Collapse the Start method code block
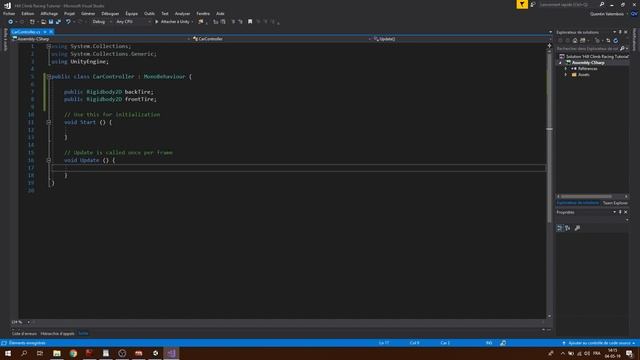 coord(49,122)
